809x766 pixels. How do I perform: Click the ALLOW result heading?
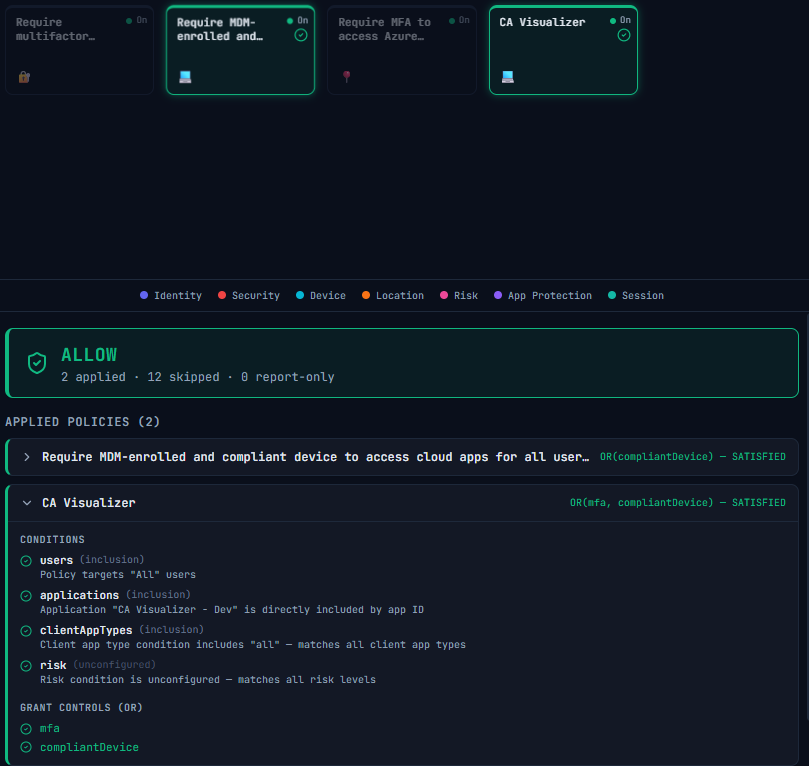(89, 355)
